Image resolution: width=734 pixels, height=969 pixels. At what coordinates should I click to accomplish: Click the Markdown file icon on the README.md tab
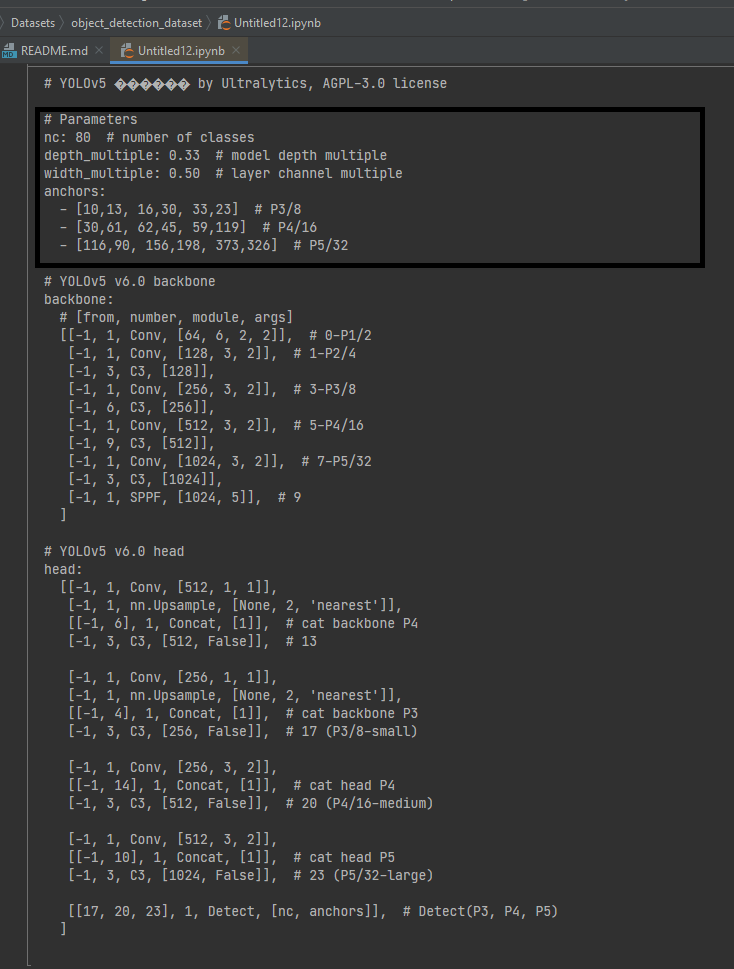point(9,50)
